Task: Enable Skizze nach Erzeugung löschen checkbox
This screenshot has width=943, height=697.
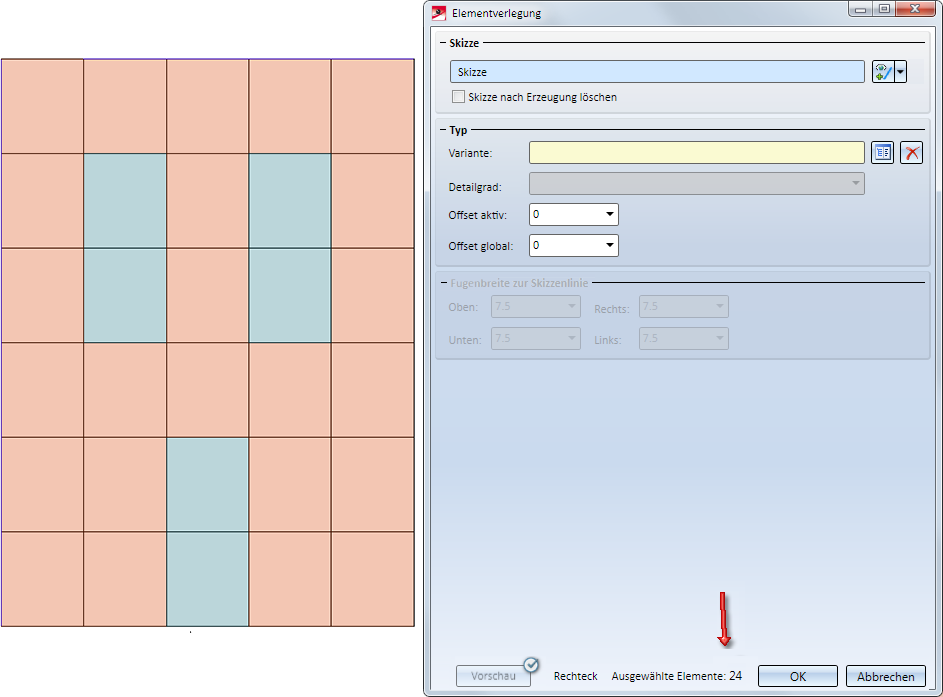Action: [458, 97]
